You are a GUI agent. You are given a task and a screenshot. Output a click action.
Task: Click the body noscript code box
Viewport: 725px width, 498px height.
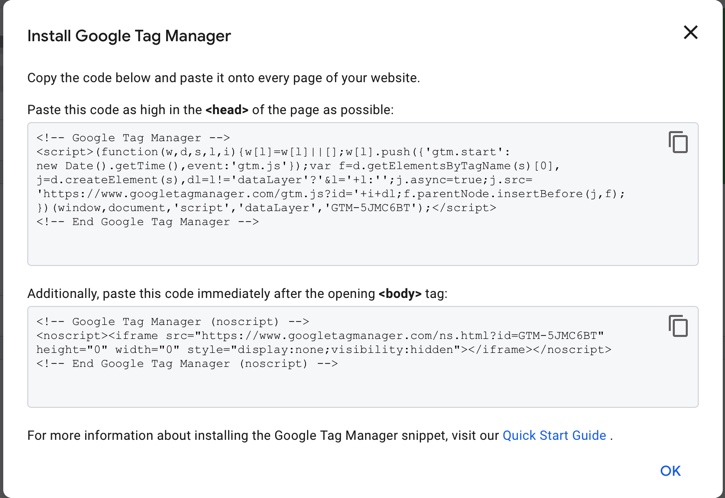pyautogui.click(x=362, y=357)
